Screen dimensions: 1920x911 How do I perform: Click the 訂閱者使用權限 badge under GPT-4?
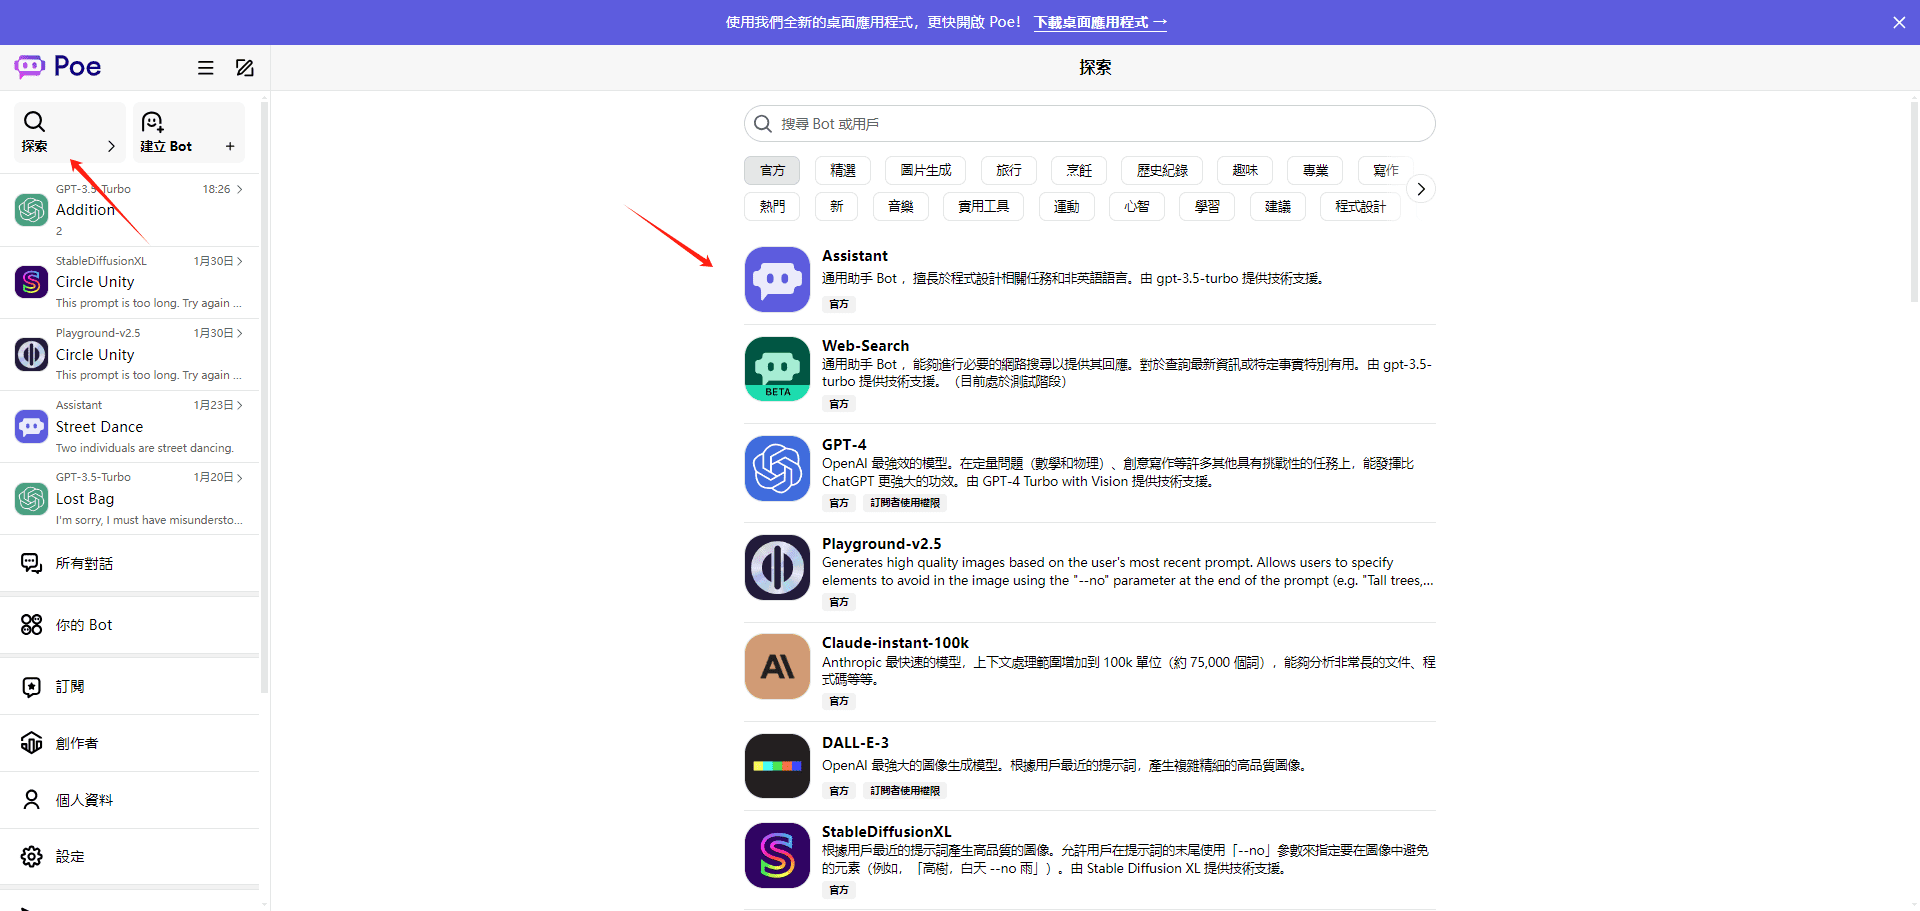point(905,503)
